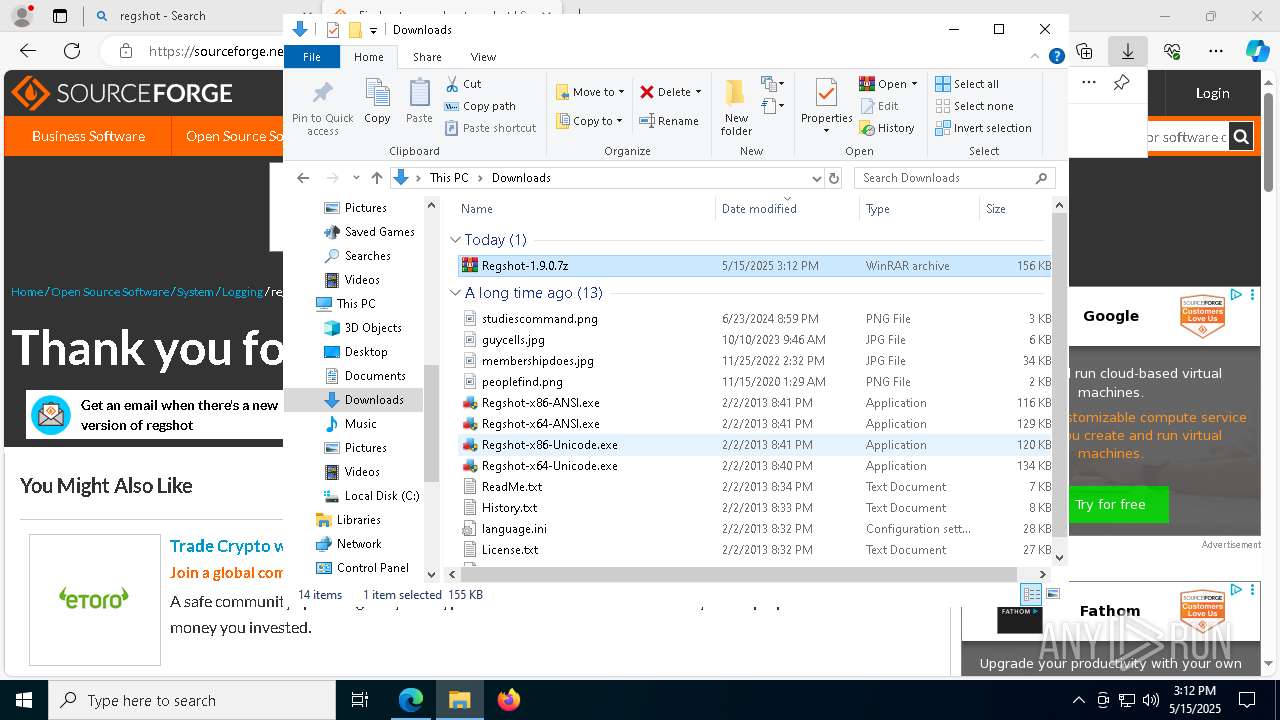Create a New folder
The image size is (1280, 720).
pos(736,108)
